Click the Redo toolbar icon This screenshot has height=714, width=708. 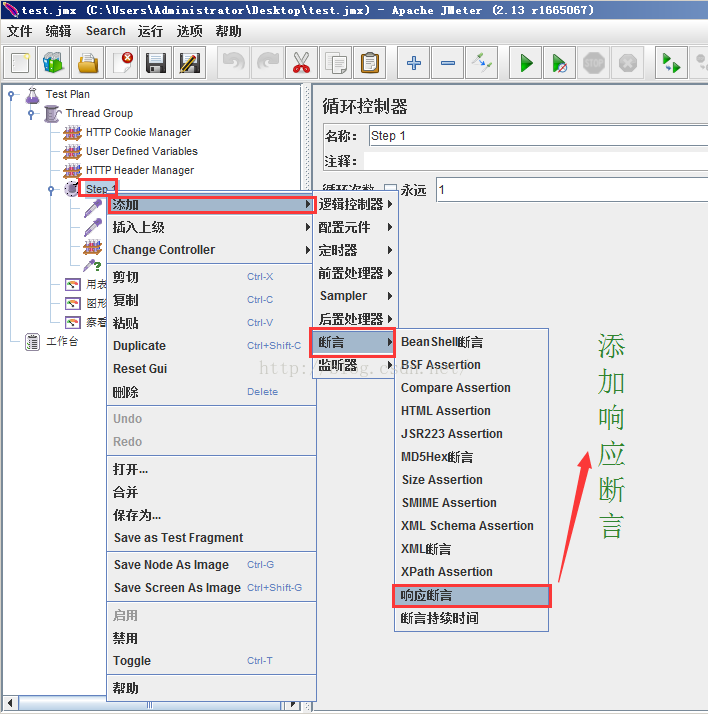[x=268, y=63]
